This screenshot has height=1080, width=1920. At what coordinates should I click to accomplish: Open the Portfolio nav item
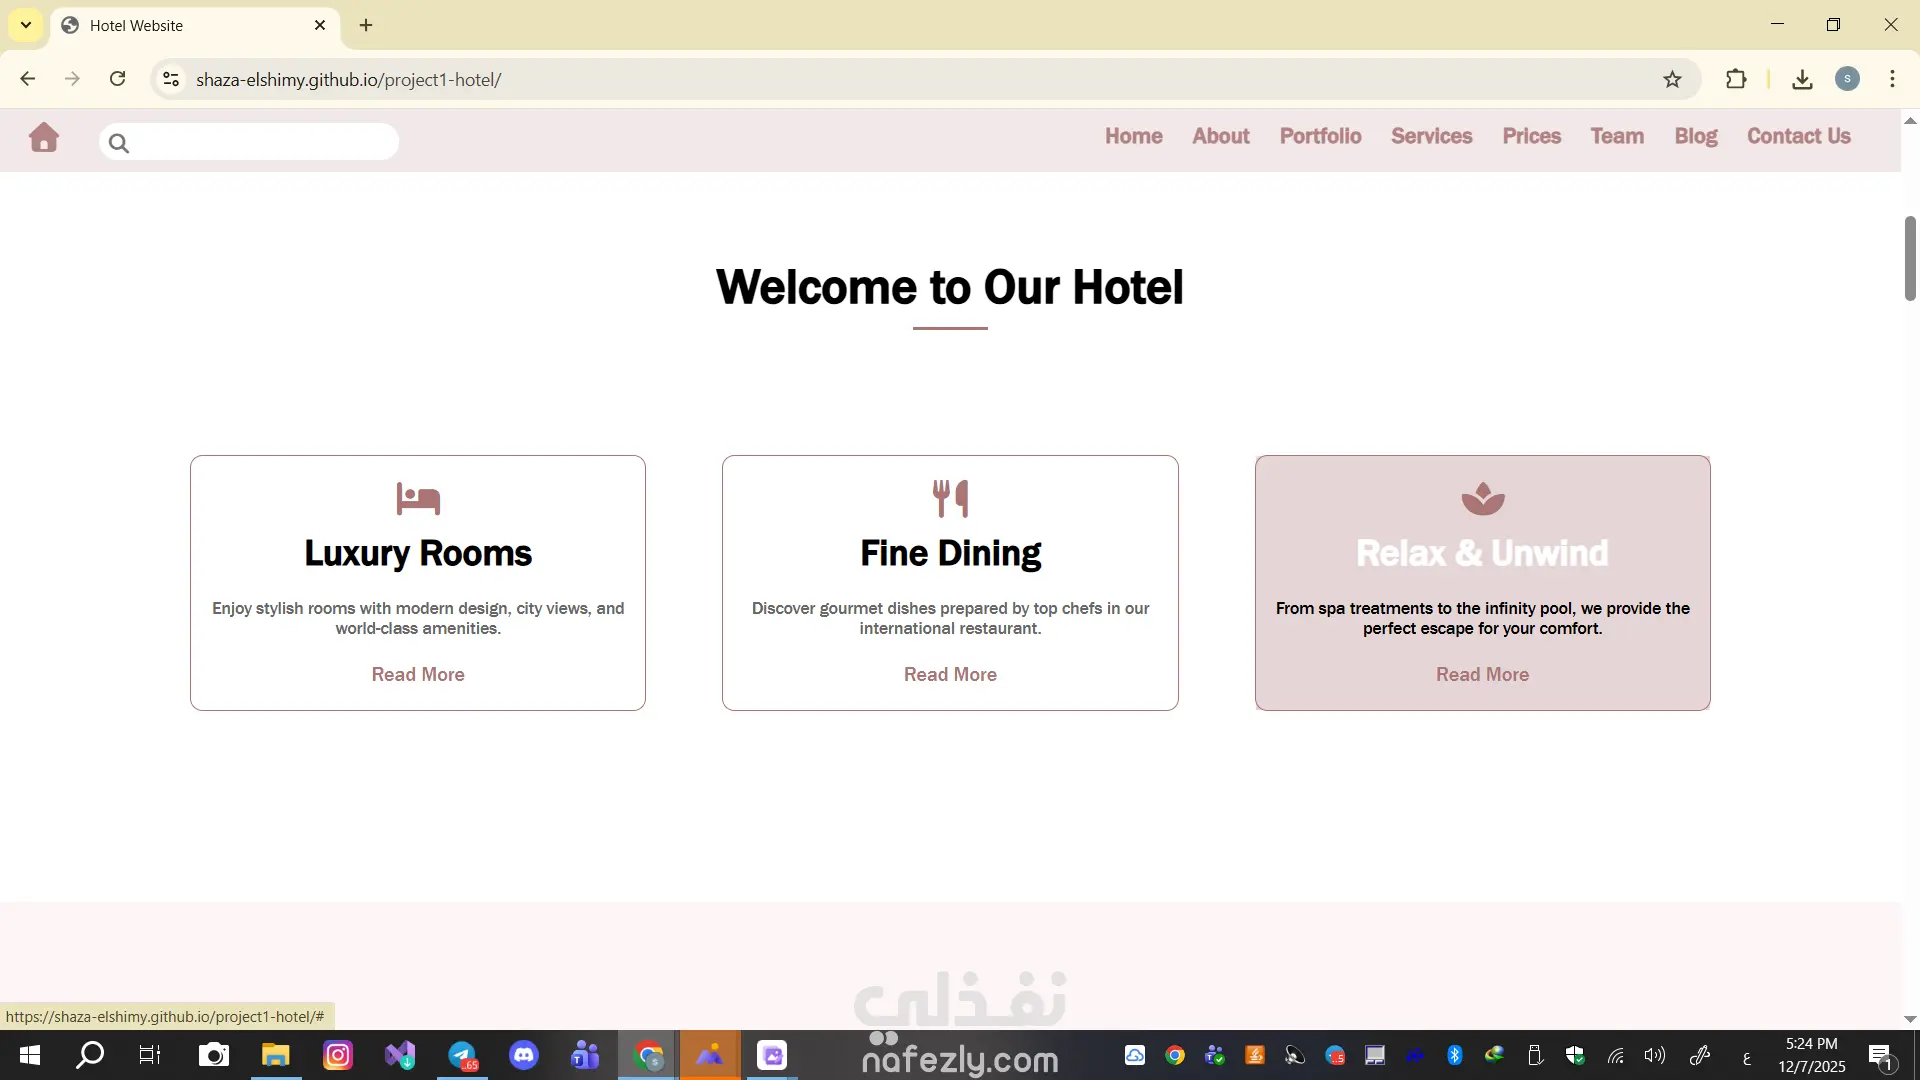click(x=1320, y=136)
